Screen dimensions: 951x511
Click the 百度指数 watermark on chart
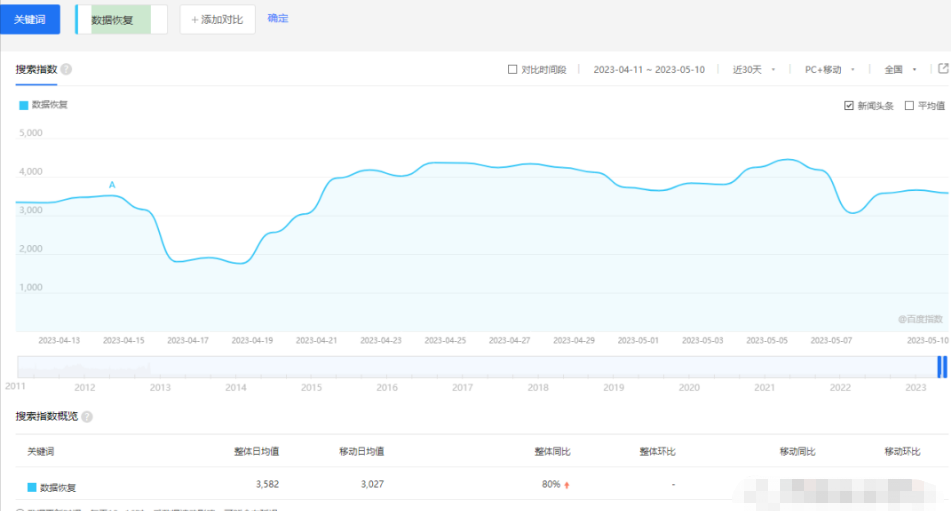[x=919, y=319]
